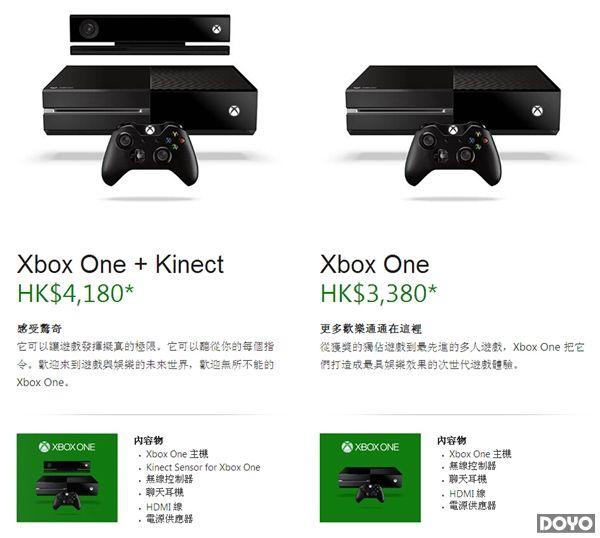Click the Kinect sensor image at top

click(x=150, y=35)
